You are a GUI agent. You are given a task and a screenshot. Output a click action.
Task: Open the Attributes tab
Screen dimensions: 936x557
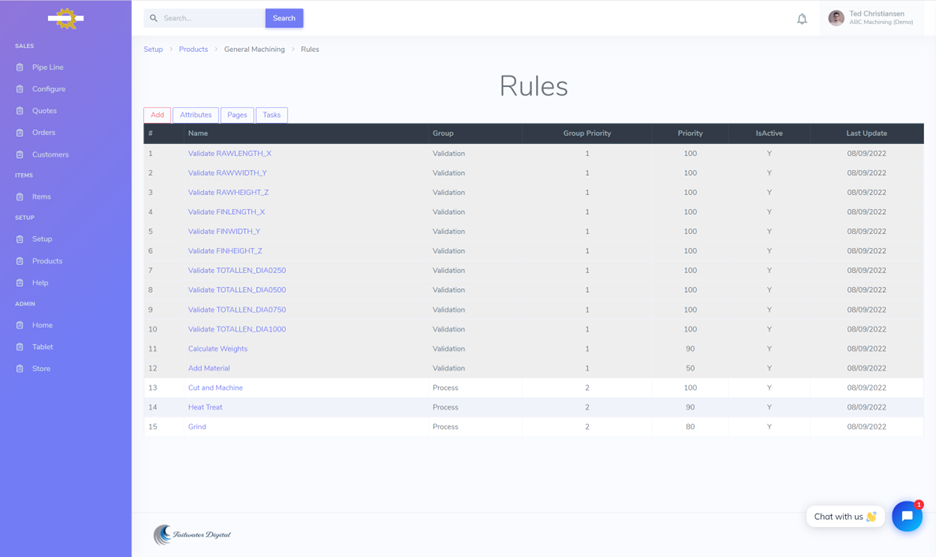tap(195, 115)
